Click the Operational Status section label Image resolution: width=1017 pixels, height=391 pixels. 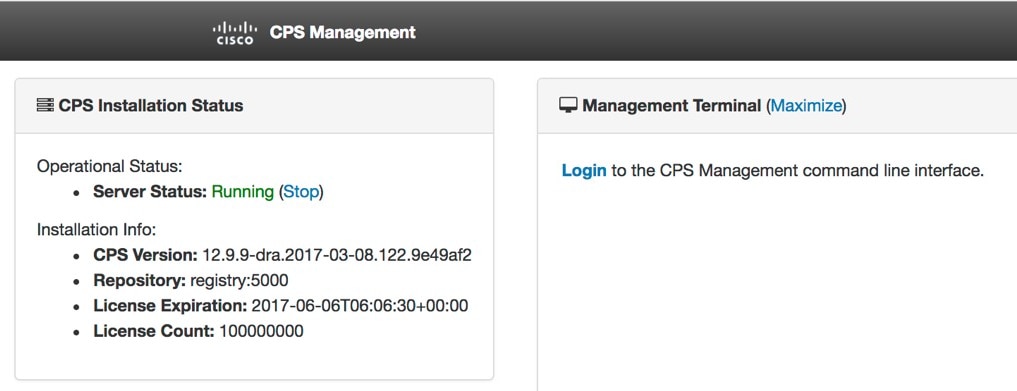tap(110, 167)
